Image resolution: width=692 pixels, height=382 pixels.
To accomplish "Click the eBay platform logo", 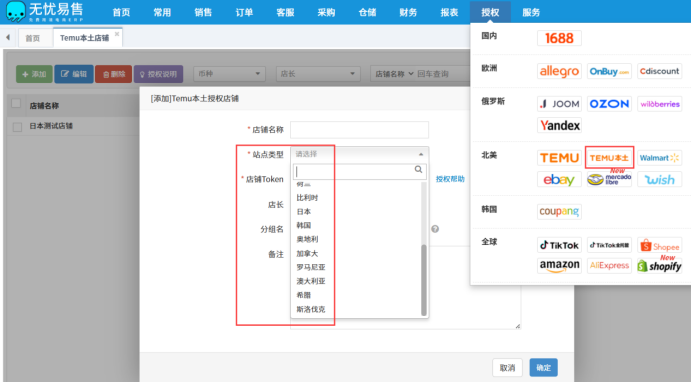I will point(559,180).
